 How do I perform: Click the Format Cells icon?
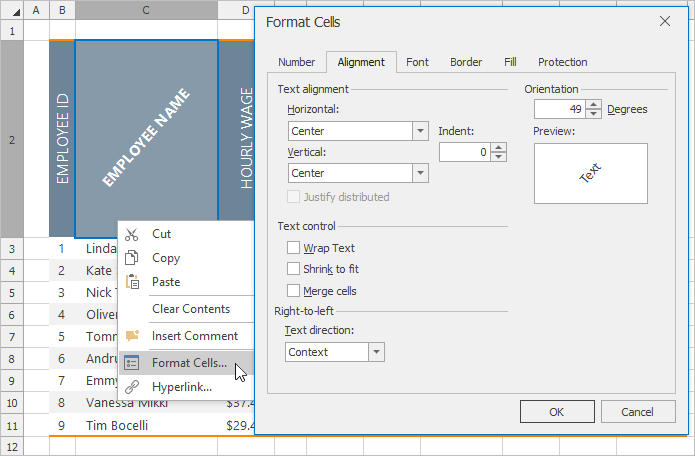coord(132,363)
